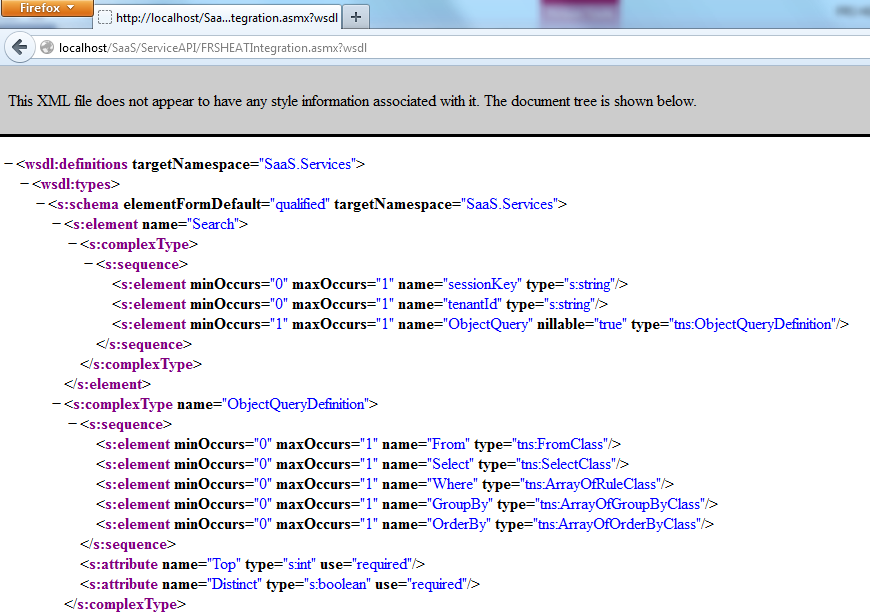This screenshot has width=870, height=612.
Task: Collapse the s:sequence containing From element
Action: [73, 424]
